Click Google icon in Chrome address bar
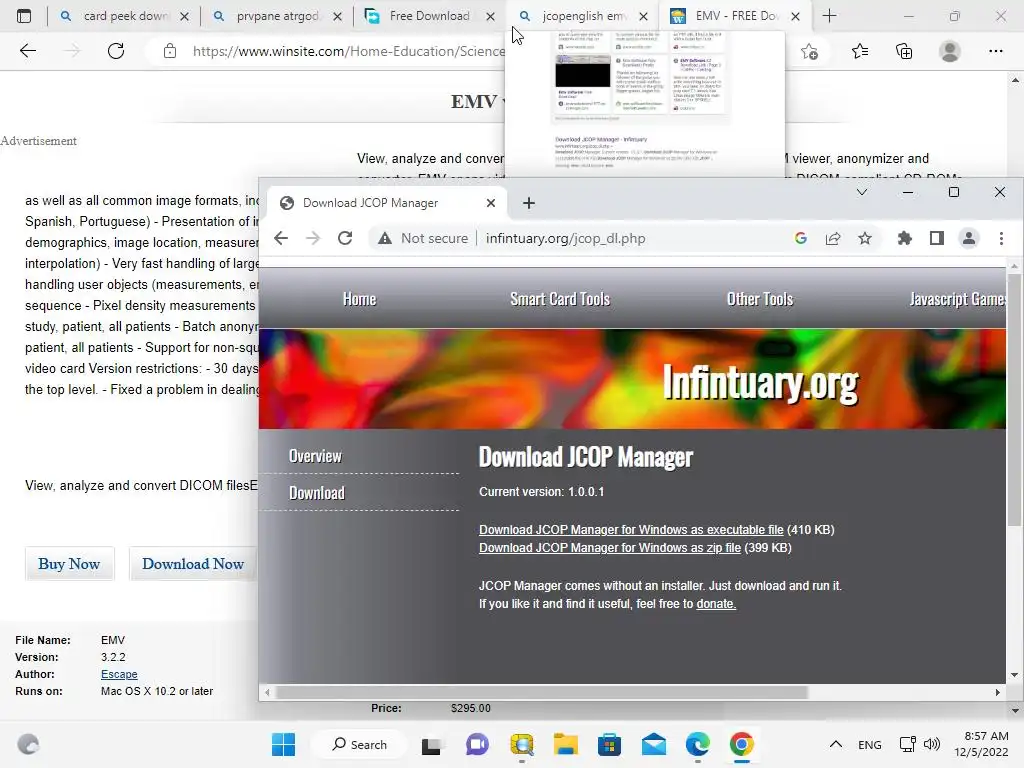 [x=801, y=238]
